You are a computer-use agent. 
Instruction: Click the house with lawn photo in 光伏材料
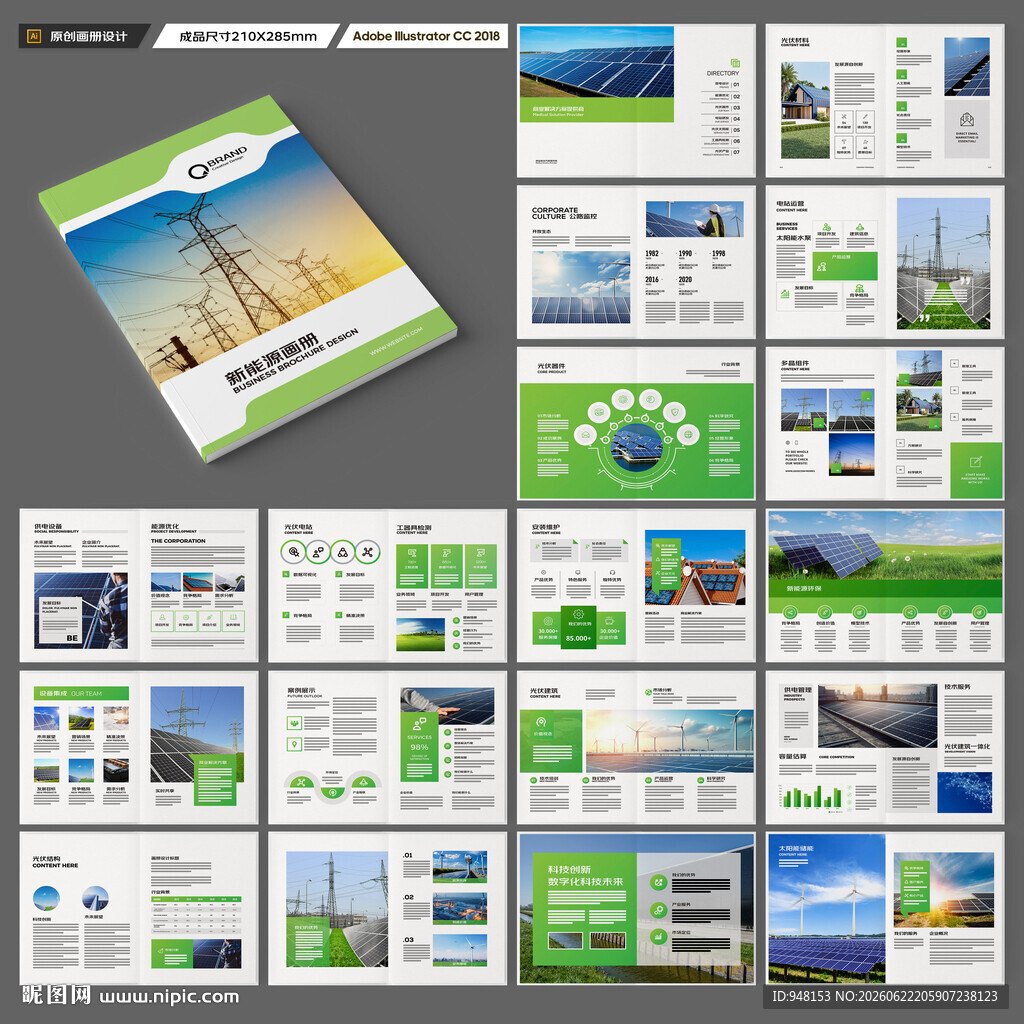pyautogui.click(x=805, y=110)
